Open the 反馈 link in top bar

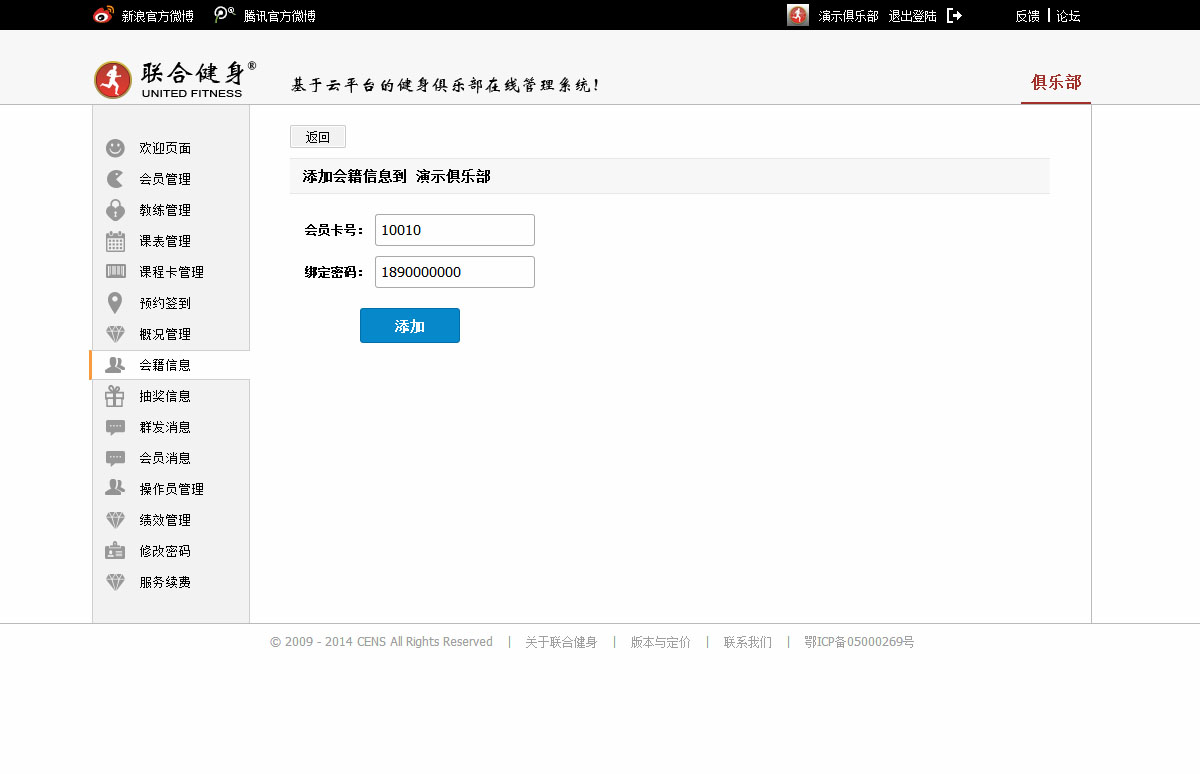click(1027, 16)
